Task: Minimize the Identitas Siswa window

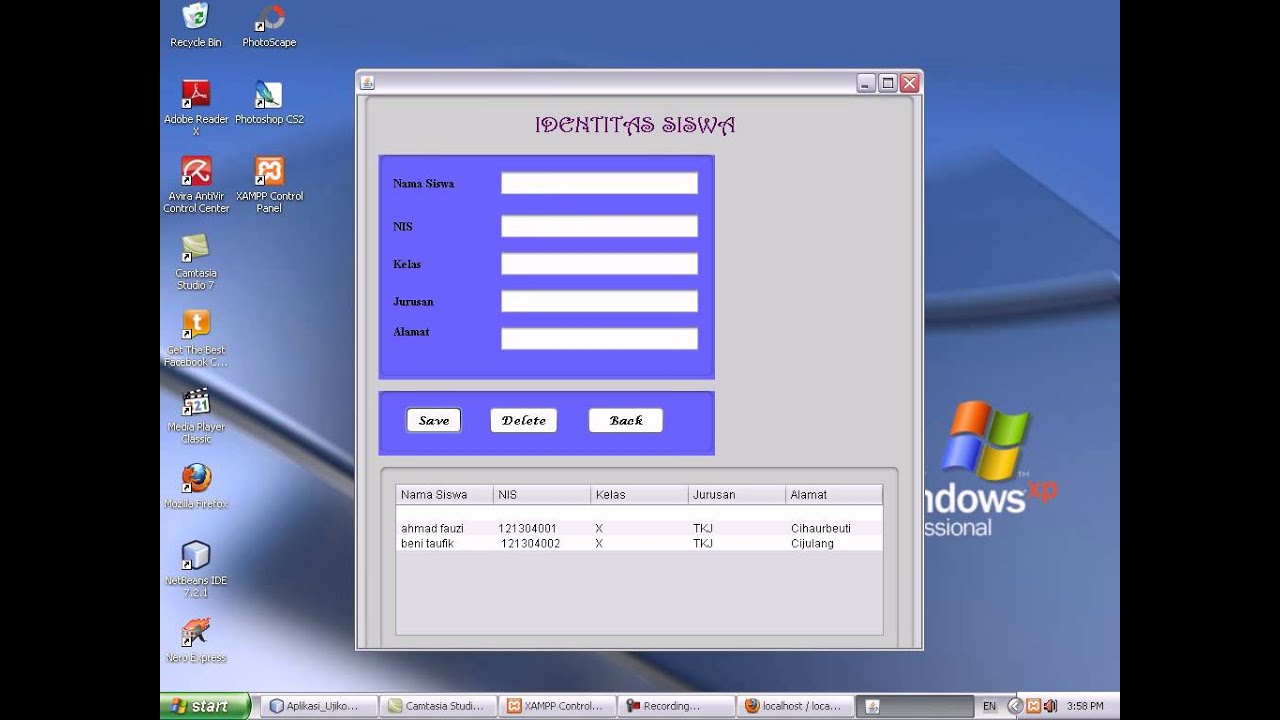Action: click(866, 83)
